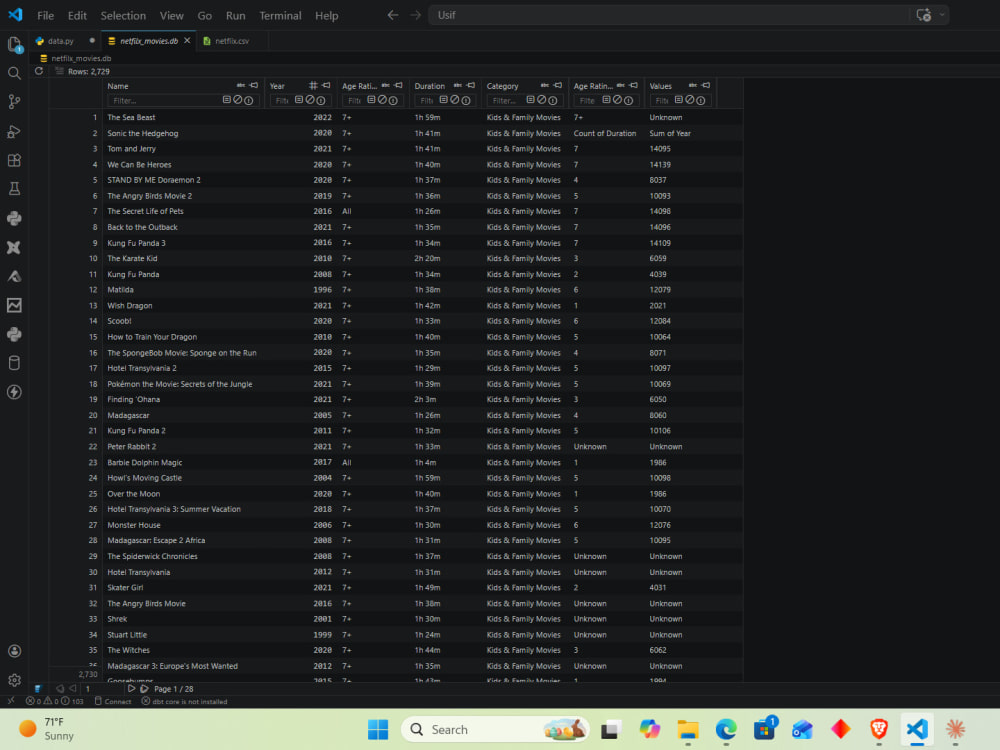Click the 'Count of Duration' cell
The width and height of the screenshot is (1000, 750).
coord(605,133)
